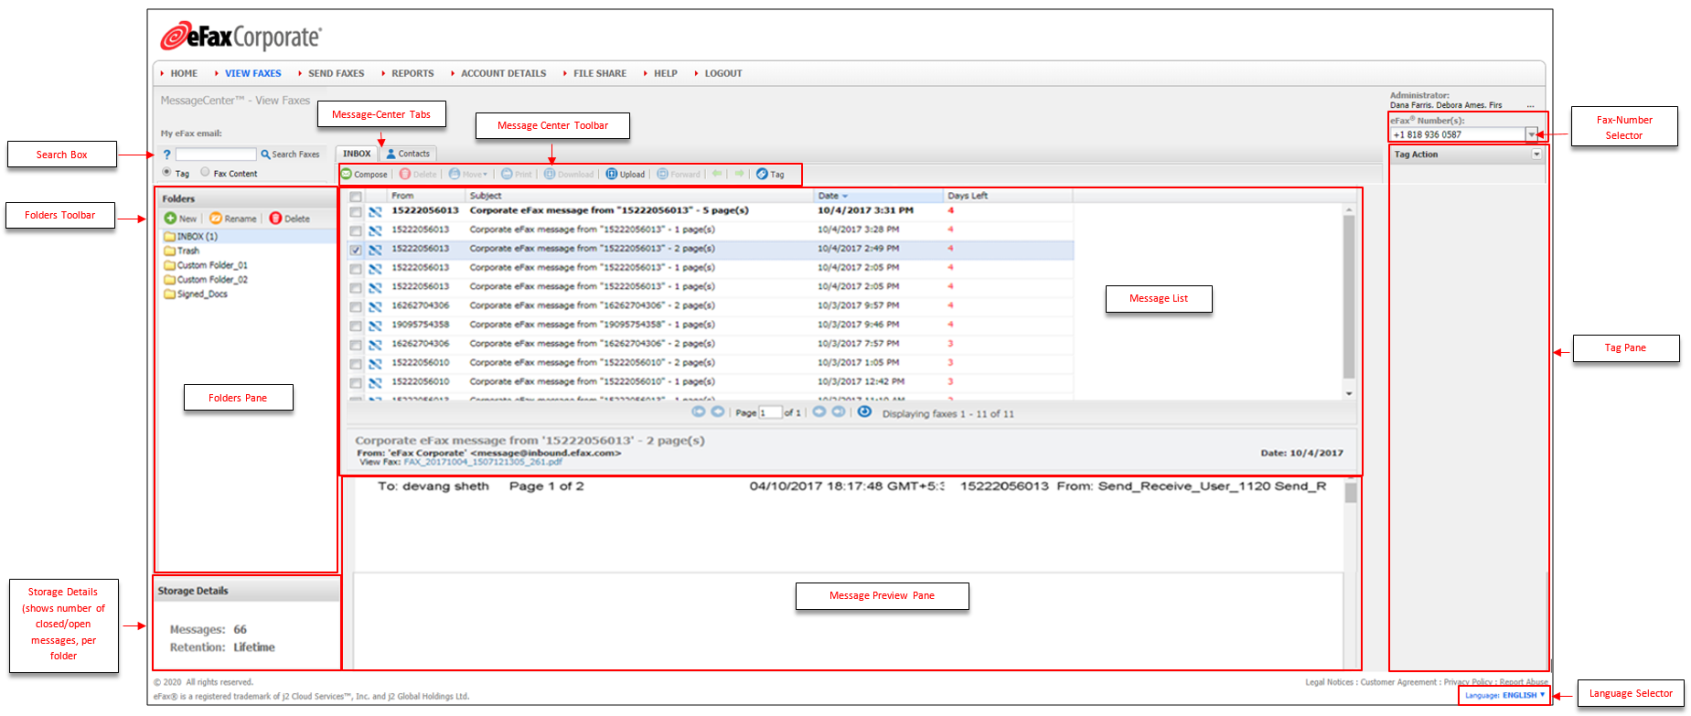
Task: Open the SEND FAXES menu
Action: (336, 73)
